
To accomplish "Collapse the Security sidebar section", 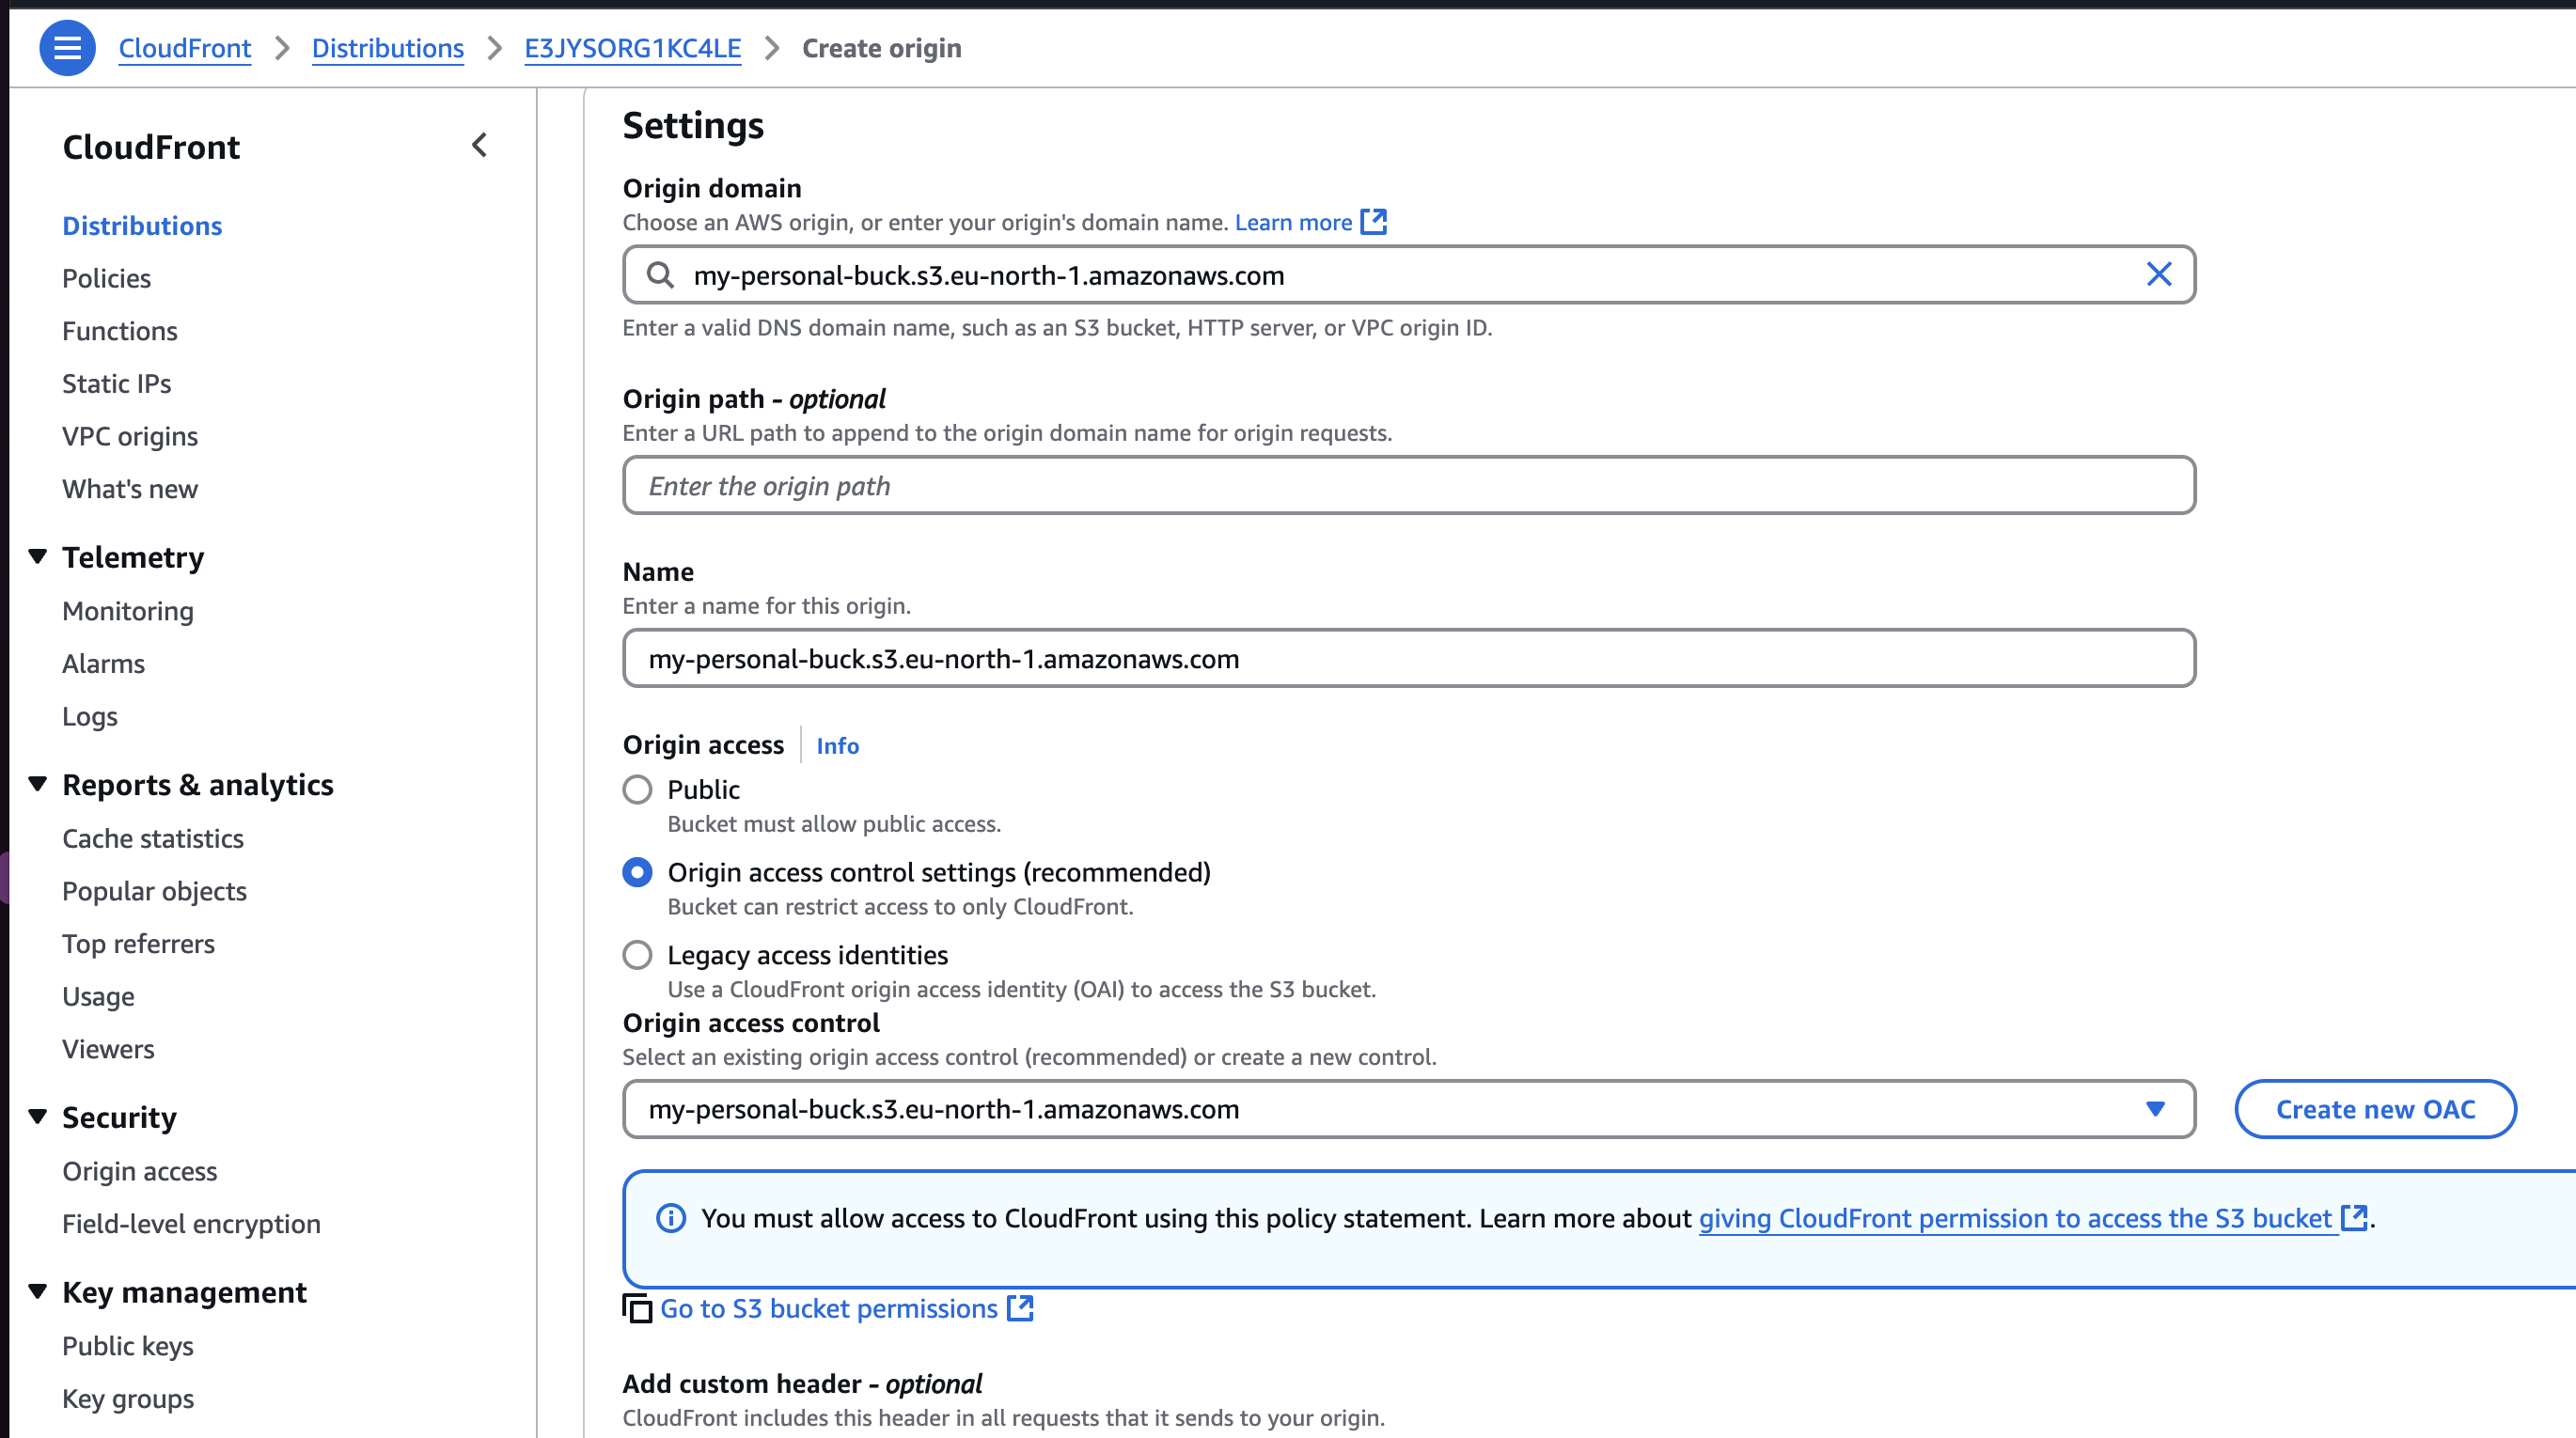I will point(38,1116).
